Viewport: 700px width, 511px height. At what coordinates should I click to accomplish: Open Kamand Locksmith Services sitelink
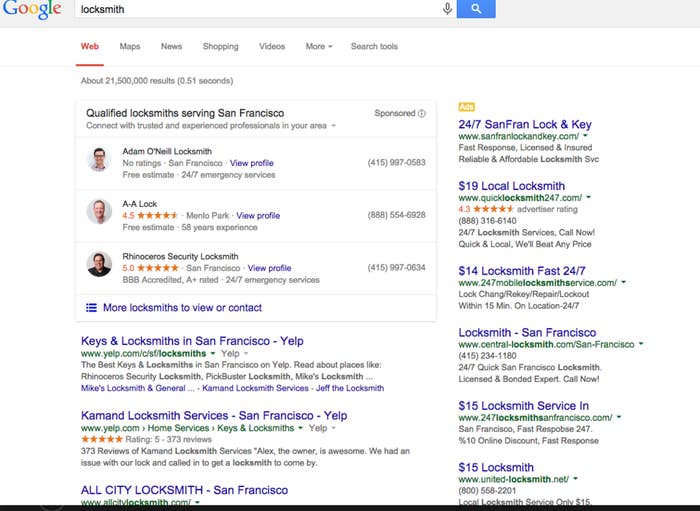[255, 388]
